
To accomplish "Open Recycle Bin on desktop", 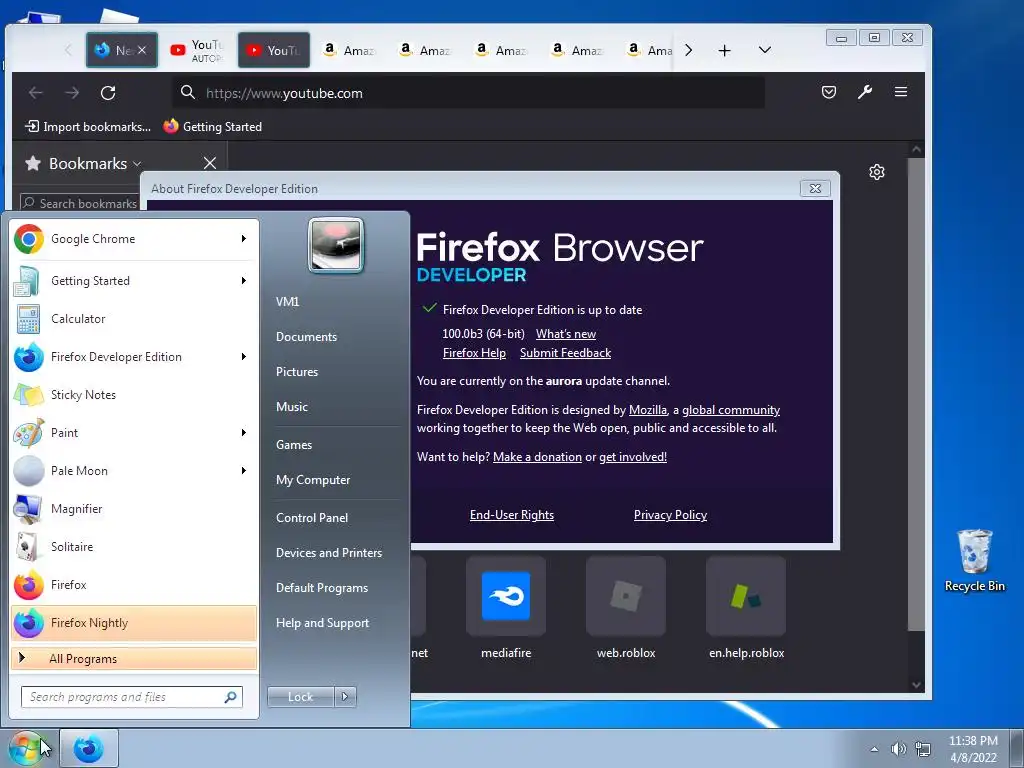I will (x=974, y=560).
